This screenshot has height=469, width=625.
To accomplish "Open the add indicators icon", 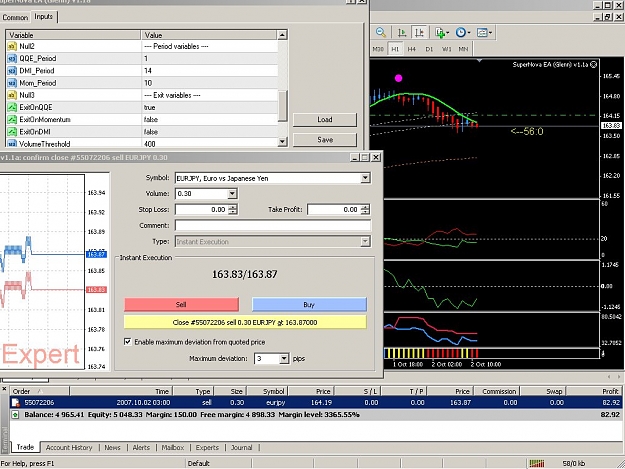I will 442,33.
